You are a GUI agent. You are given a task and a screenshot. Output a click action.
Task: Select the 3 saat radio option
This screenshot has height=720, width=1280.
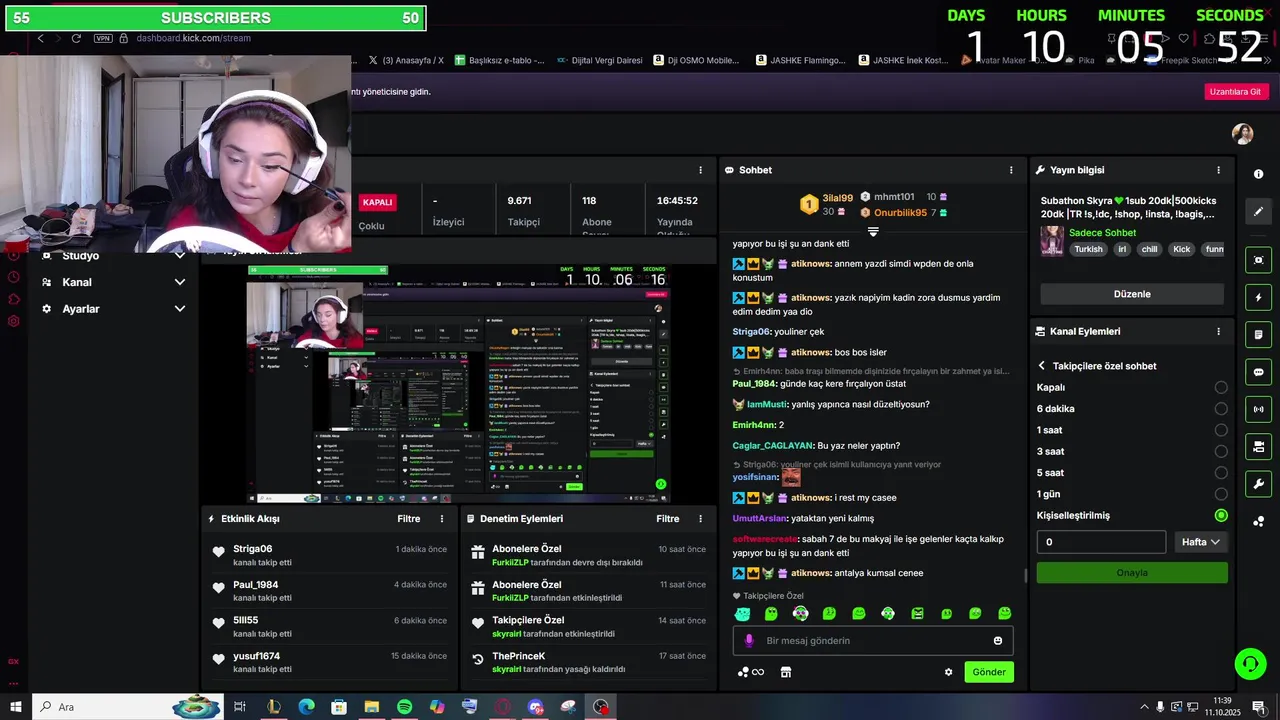(x=1220, y=451)
